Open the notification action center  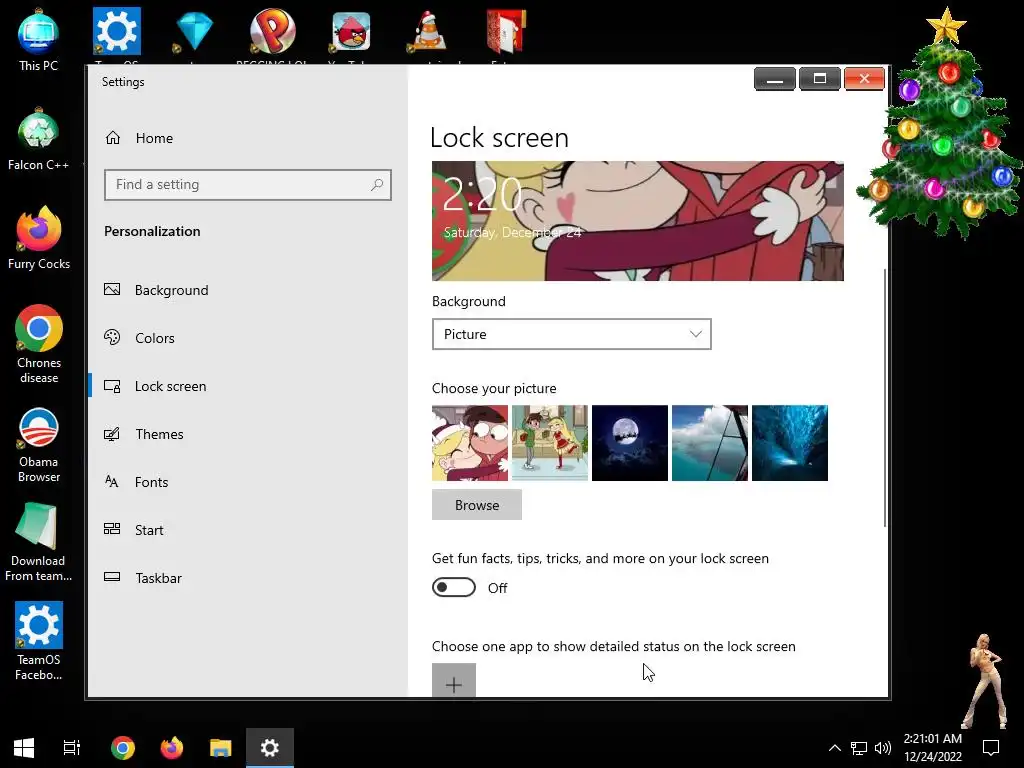pyautogui.click(x=991, y=748)
